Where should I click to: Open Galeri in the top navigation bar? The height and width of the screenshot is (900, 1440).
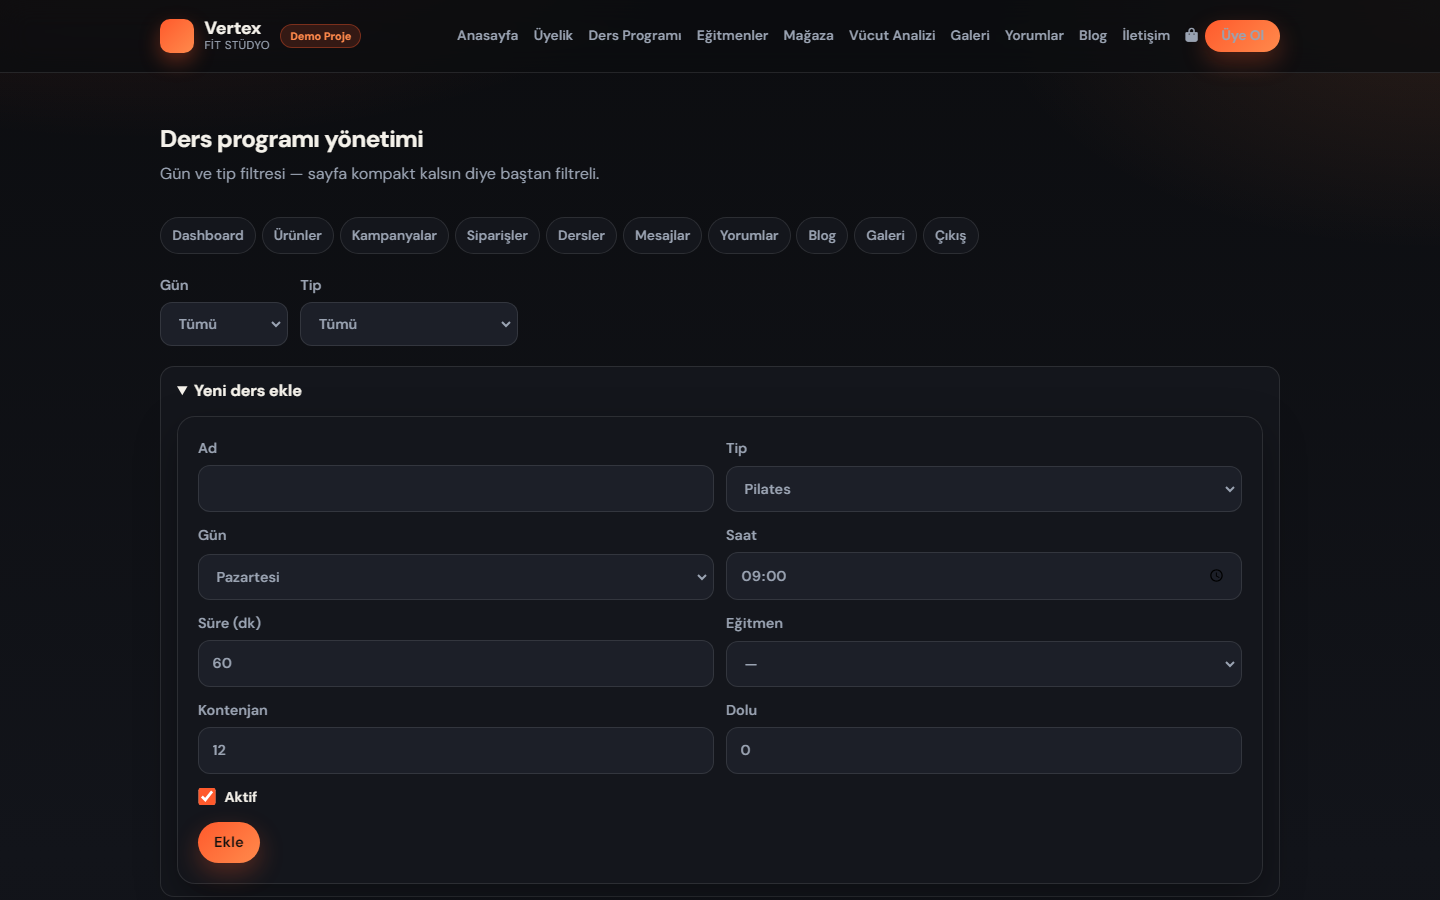point(970,36)
